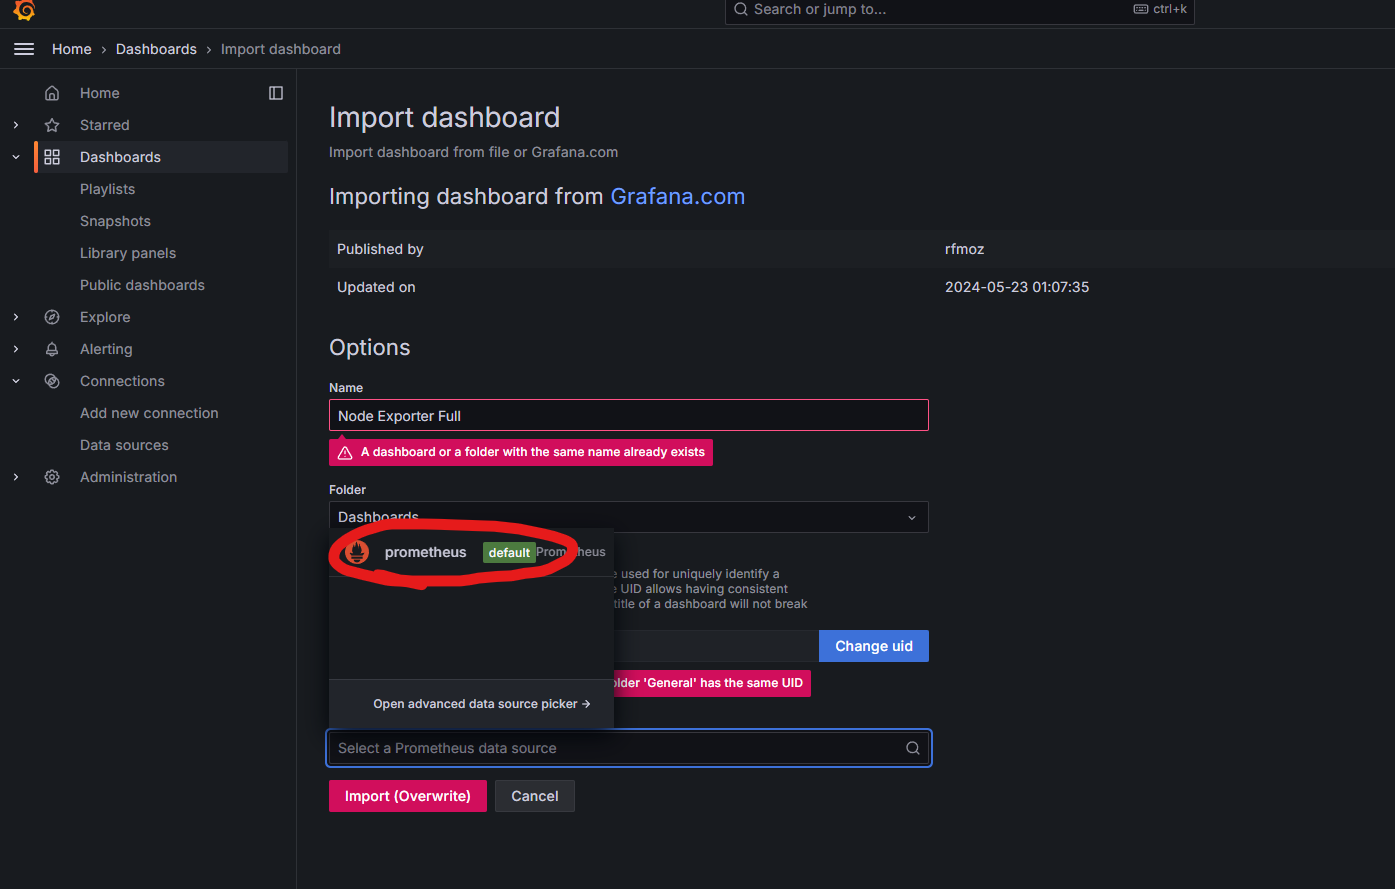Click the Connections plug icon
Screen dimensions: 1395x889
[x=51, y=380]
